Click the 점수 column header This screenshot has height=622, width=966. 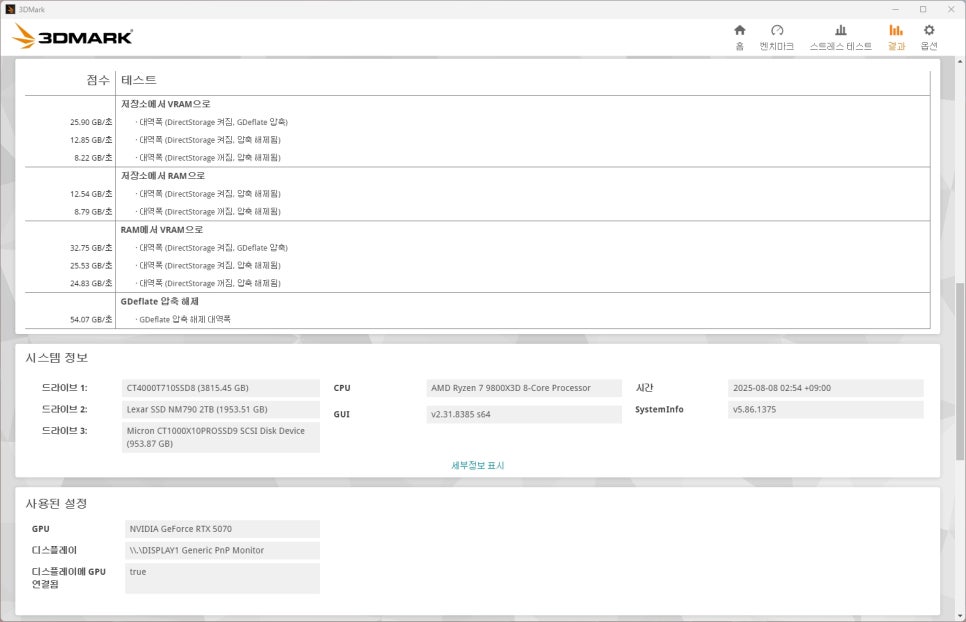[98, 80]
